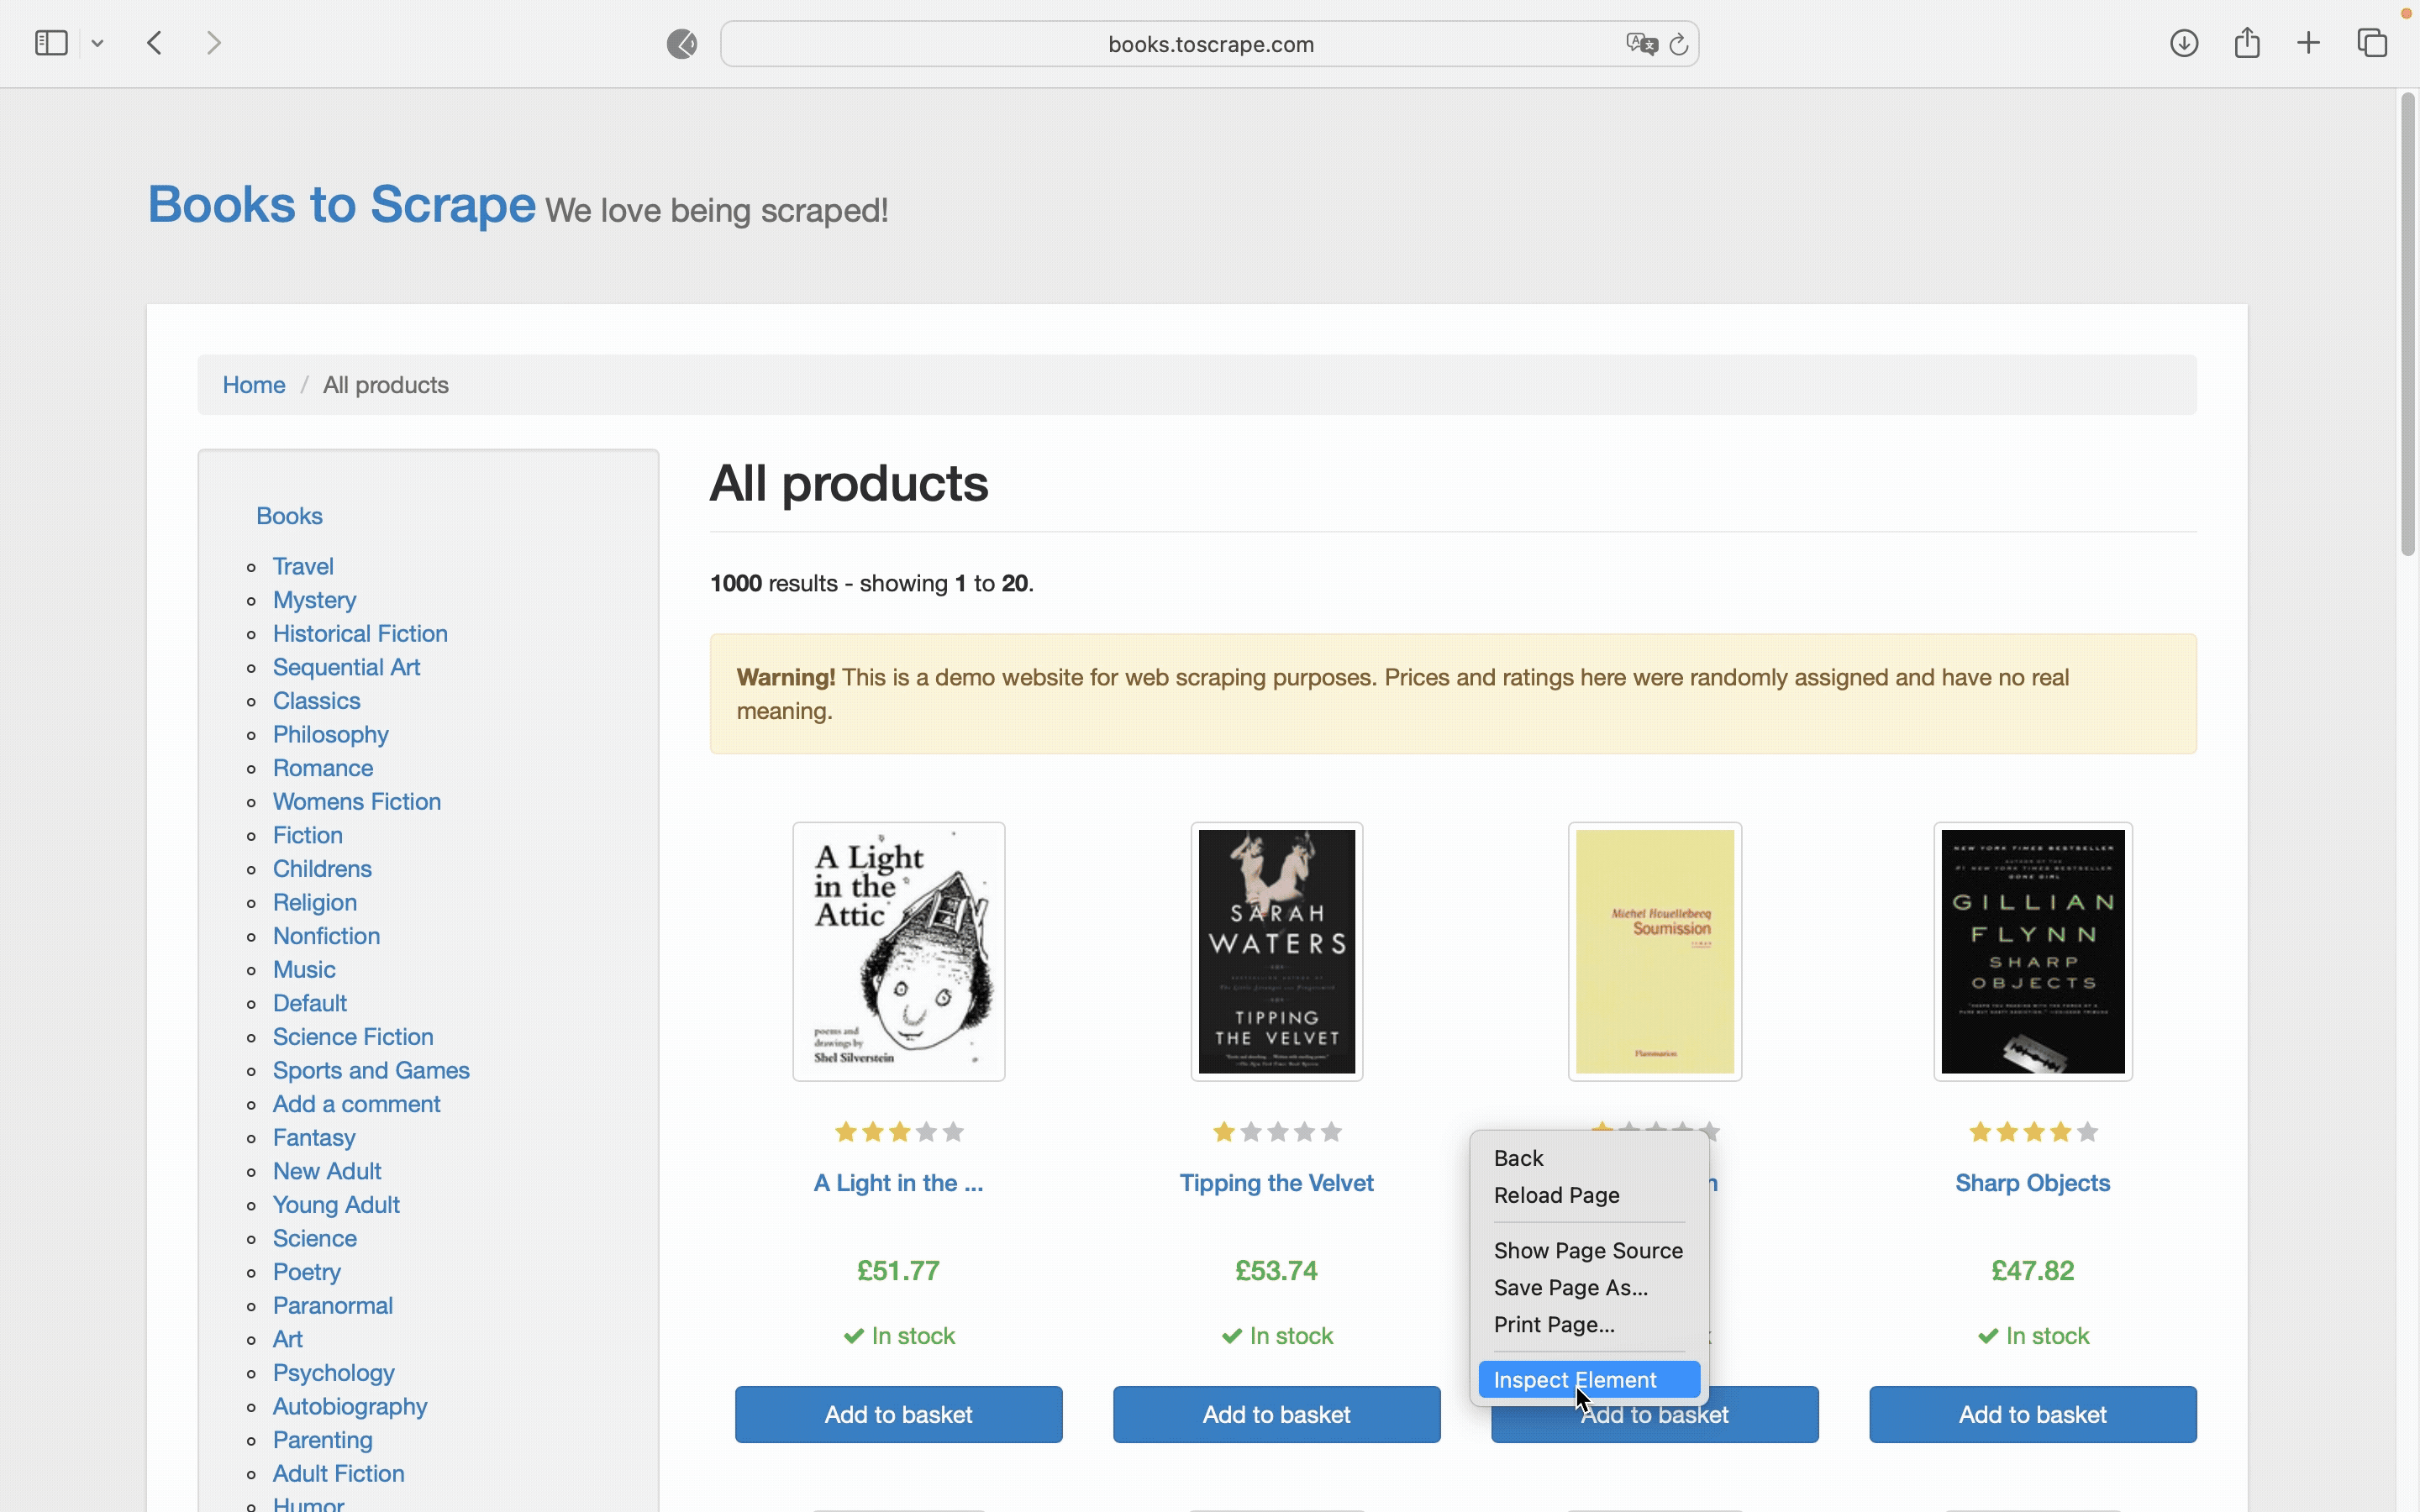Click the Home breadcrumb link
This screenshot has height=1512, width=2420.
[x=254, y=385]
